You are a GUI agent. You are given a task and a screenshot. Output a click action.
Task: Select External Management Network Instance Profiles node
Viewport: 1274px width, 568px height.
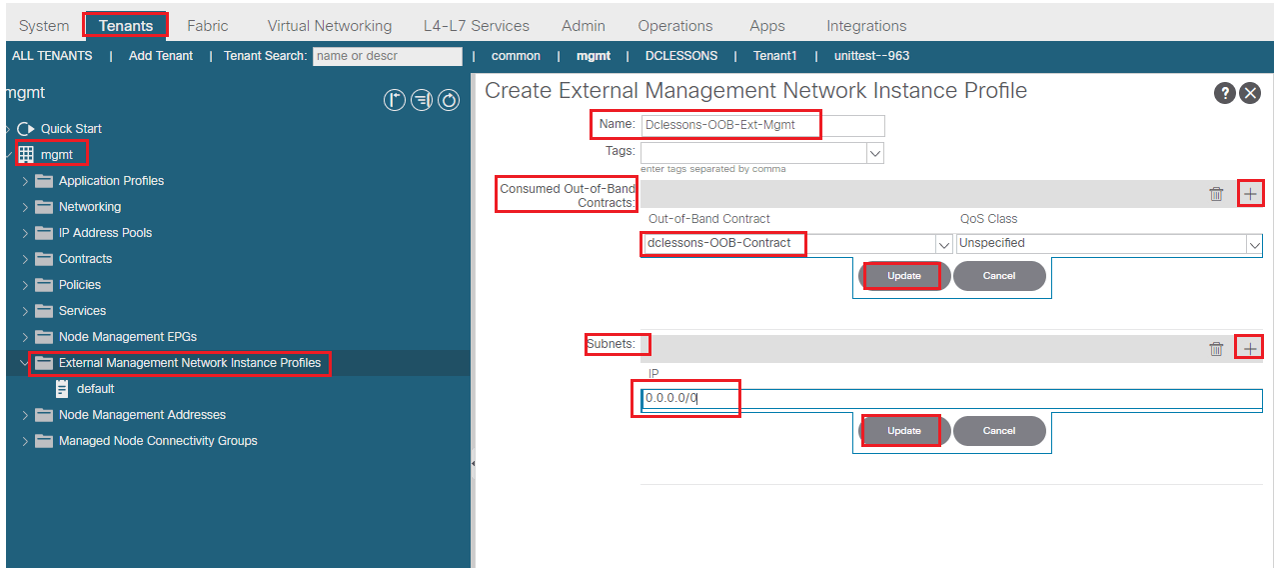click(190, 363)
